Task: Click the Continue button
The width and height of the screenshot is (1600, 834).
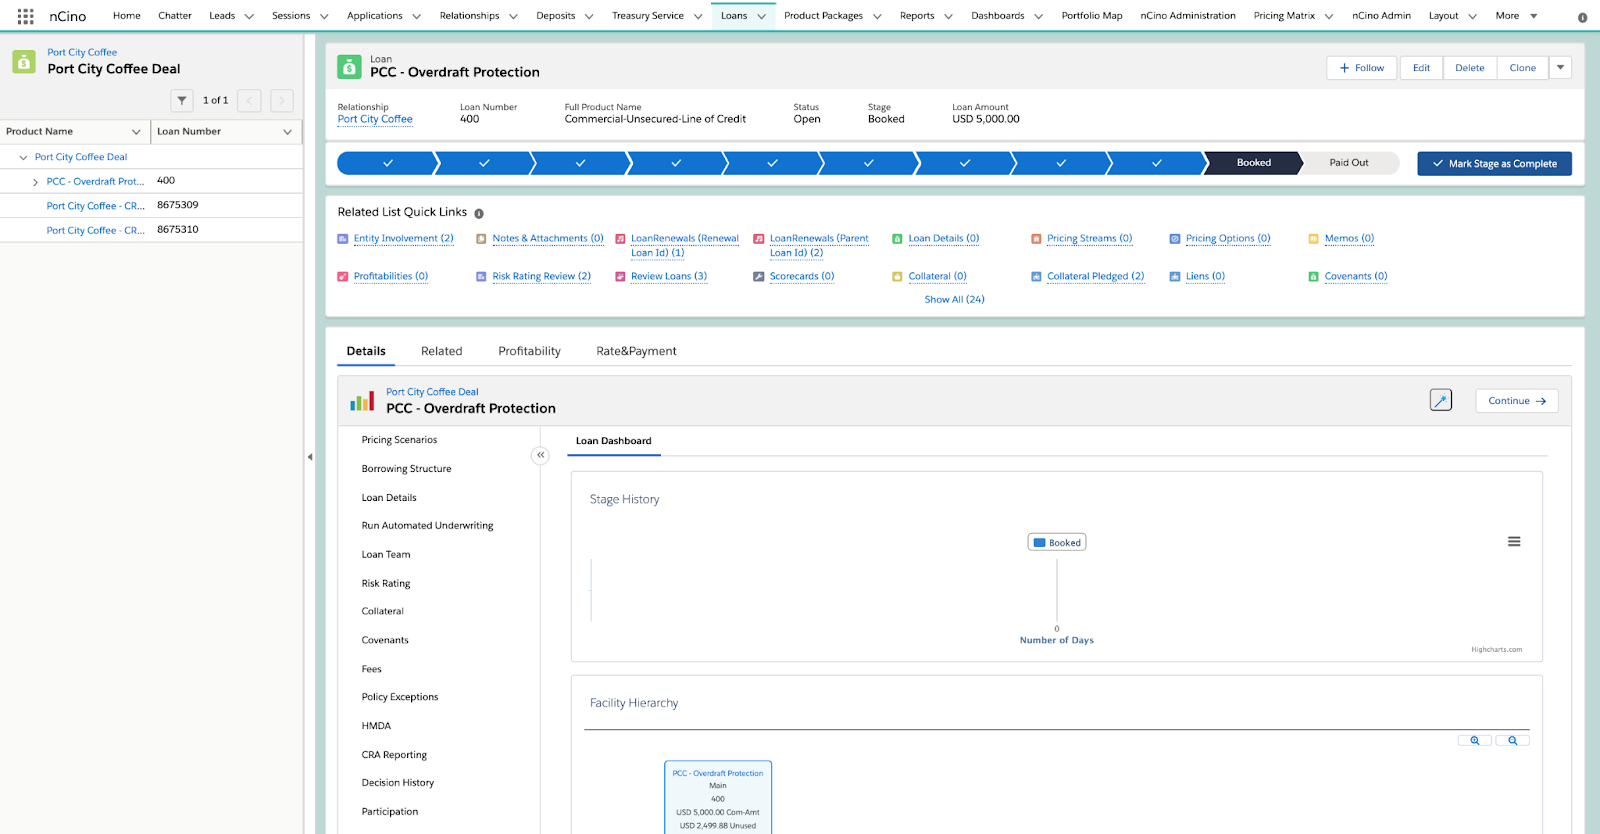Action: pyautogui.click(x=1517, y=401)
